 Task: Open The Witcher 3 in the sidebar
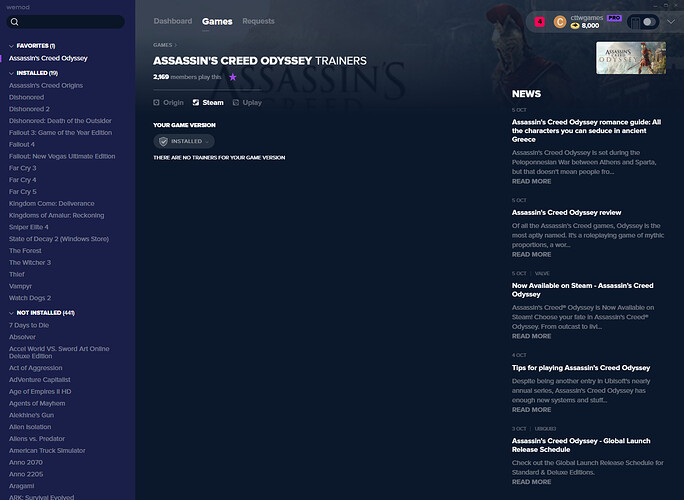point(30,262)
